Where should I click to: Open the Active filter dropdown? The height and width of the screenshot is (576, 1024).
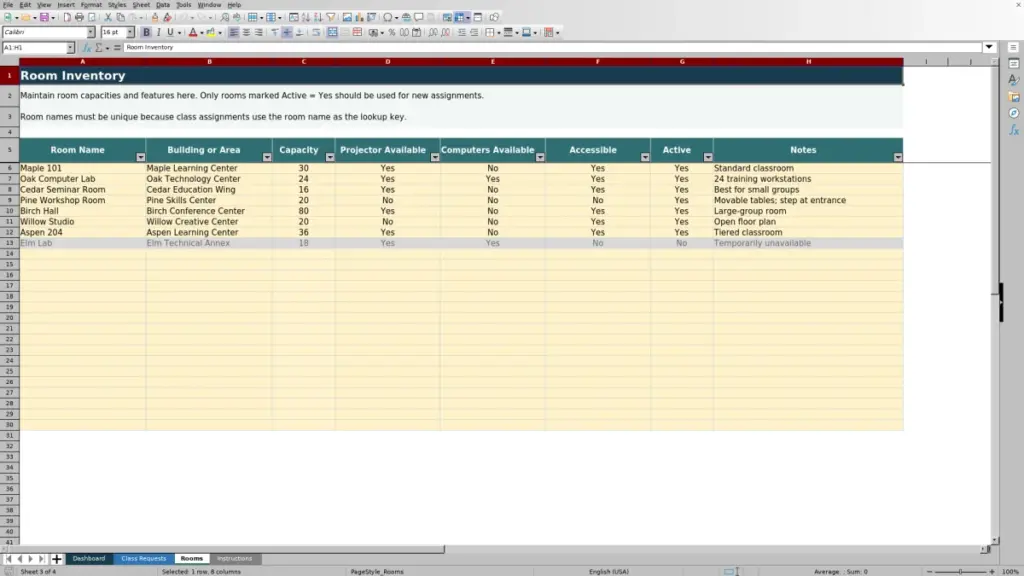click(708, 157)
